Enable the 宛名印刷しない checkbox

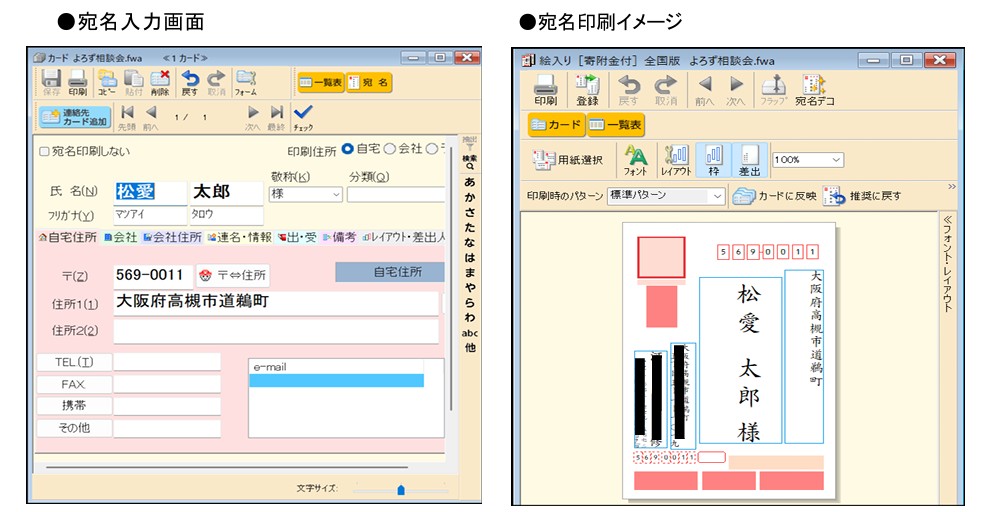[x=44, y=152]
